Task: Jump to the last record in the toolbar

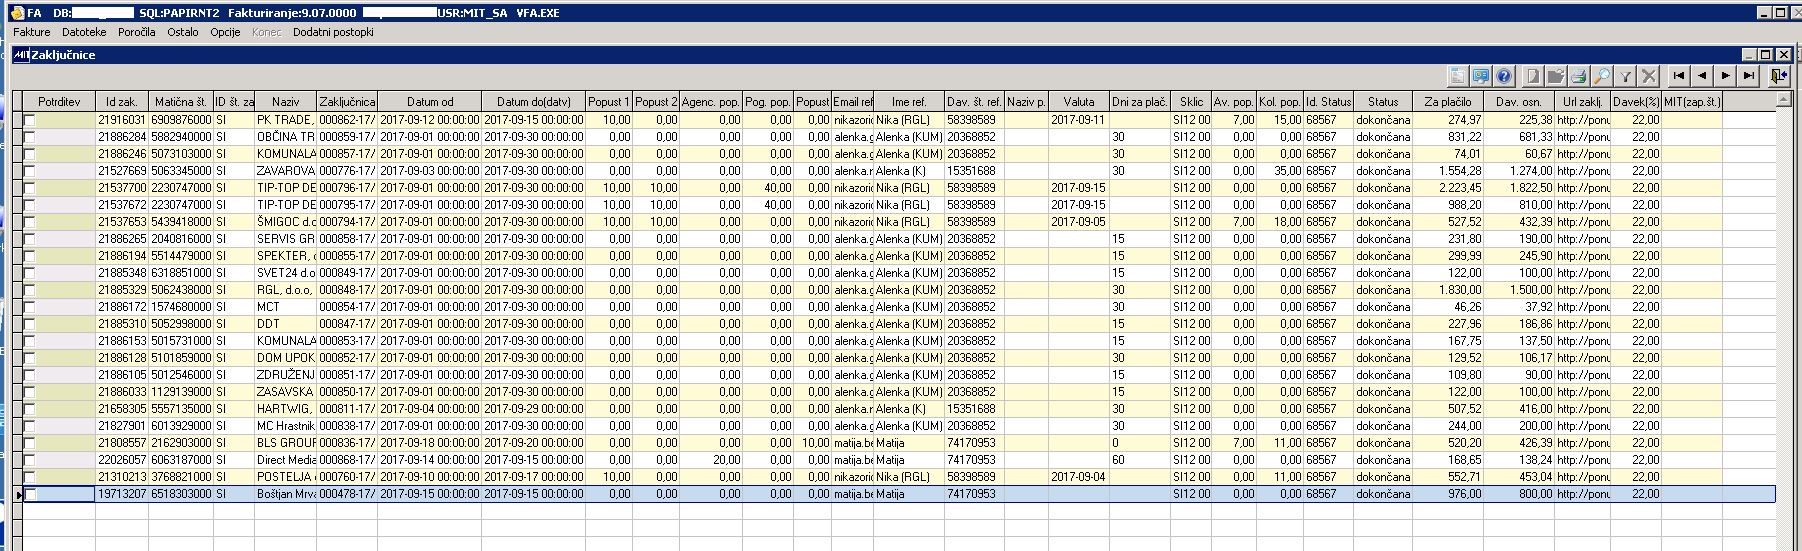Action: [x=1749, y=75]
